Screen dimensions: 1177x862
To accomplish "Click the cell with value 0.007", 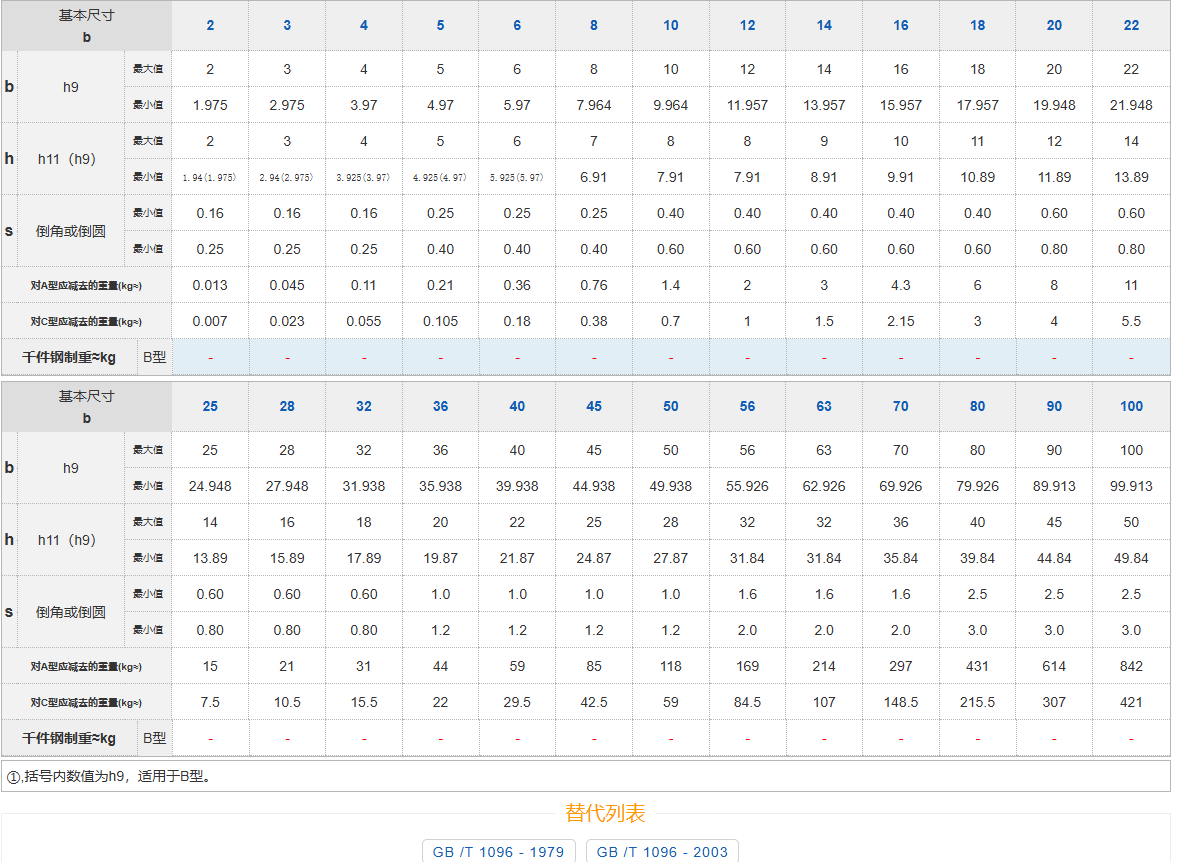I will [x=210, y=321].
